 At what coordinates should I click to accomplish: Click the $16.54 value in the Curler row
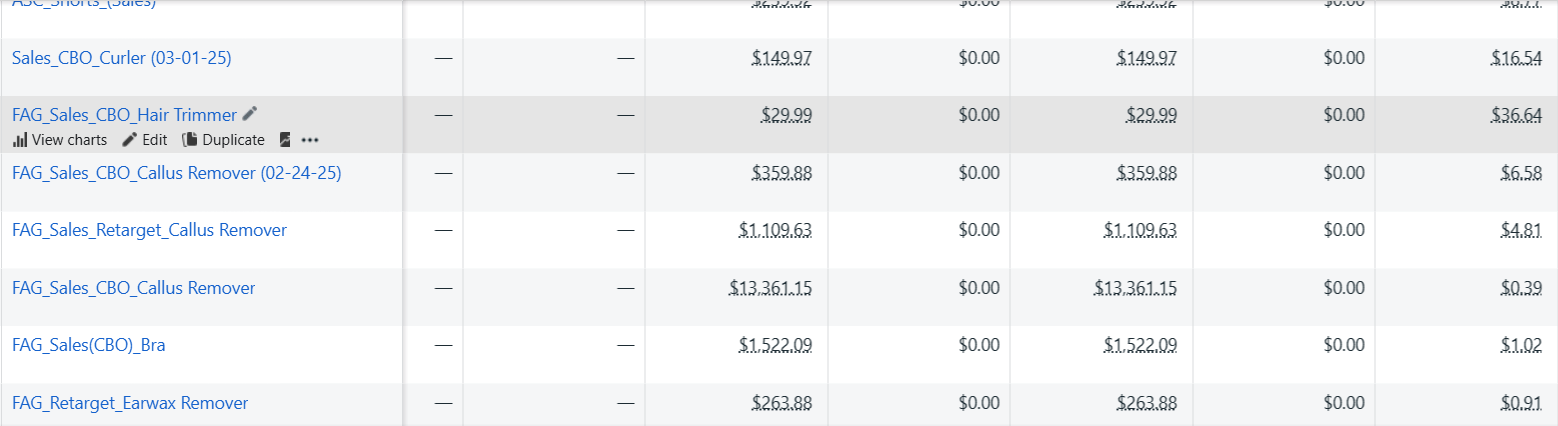(1521, 58)
